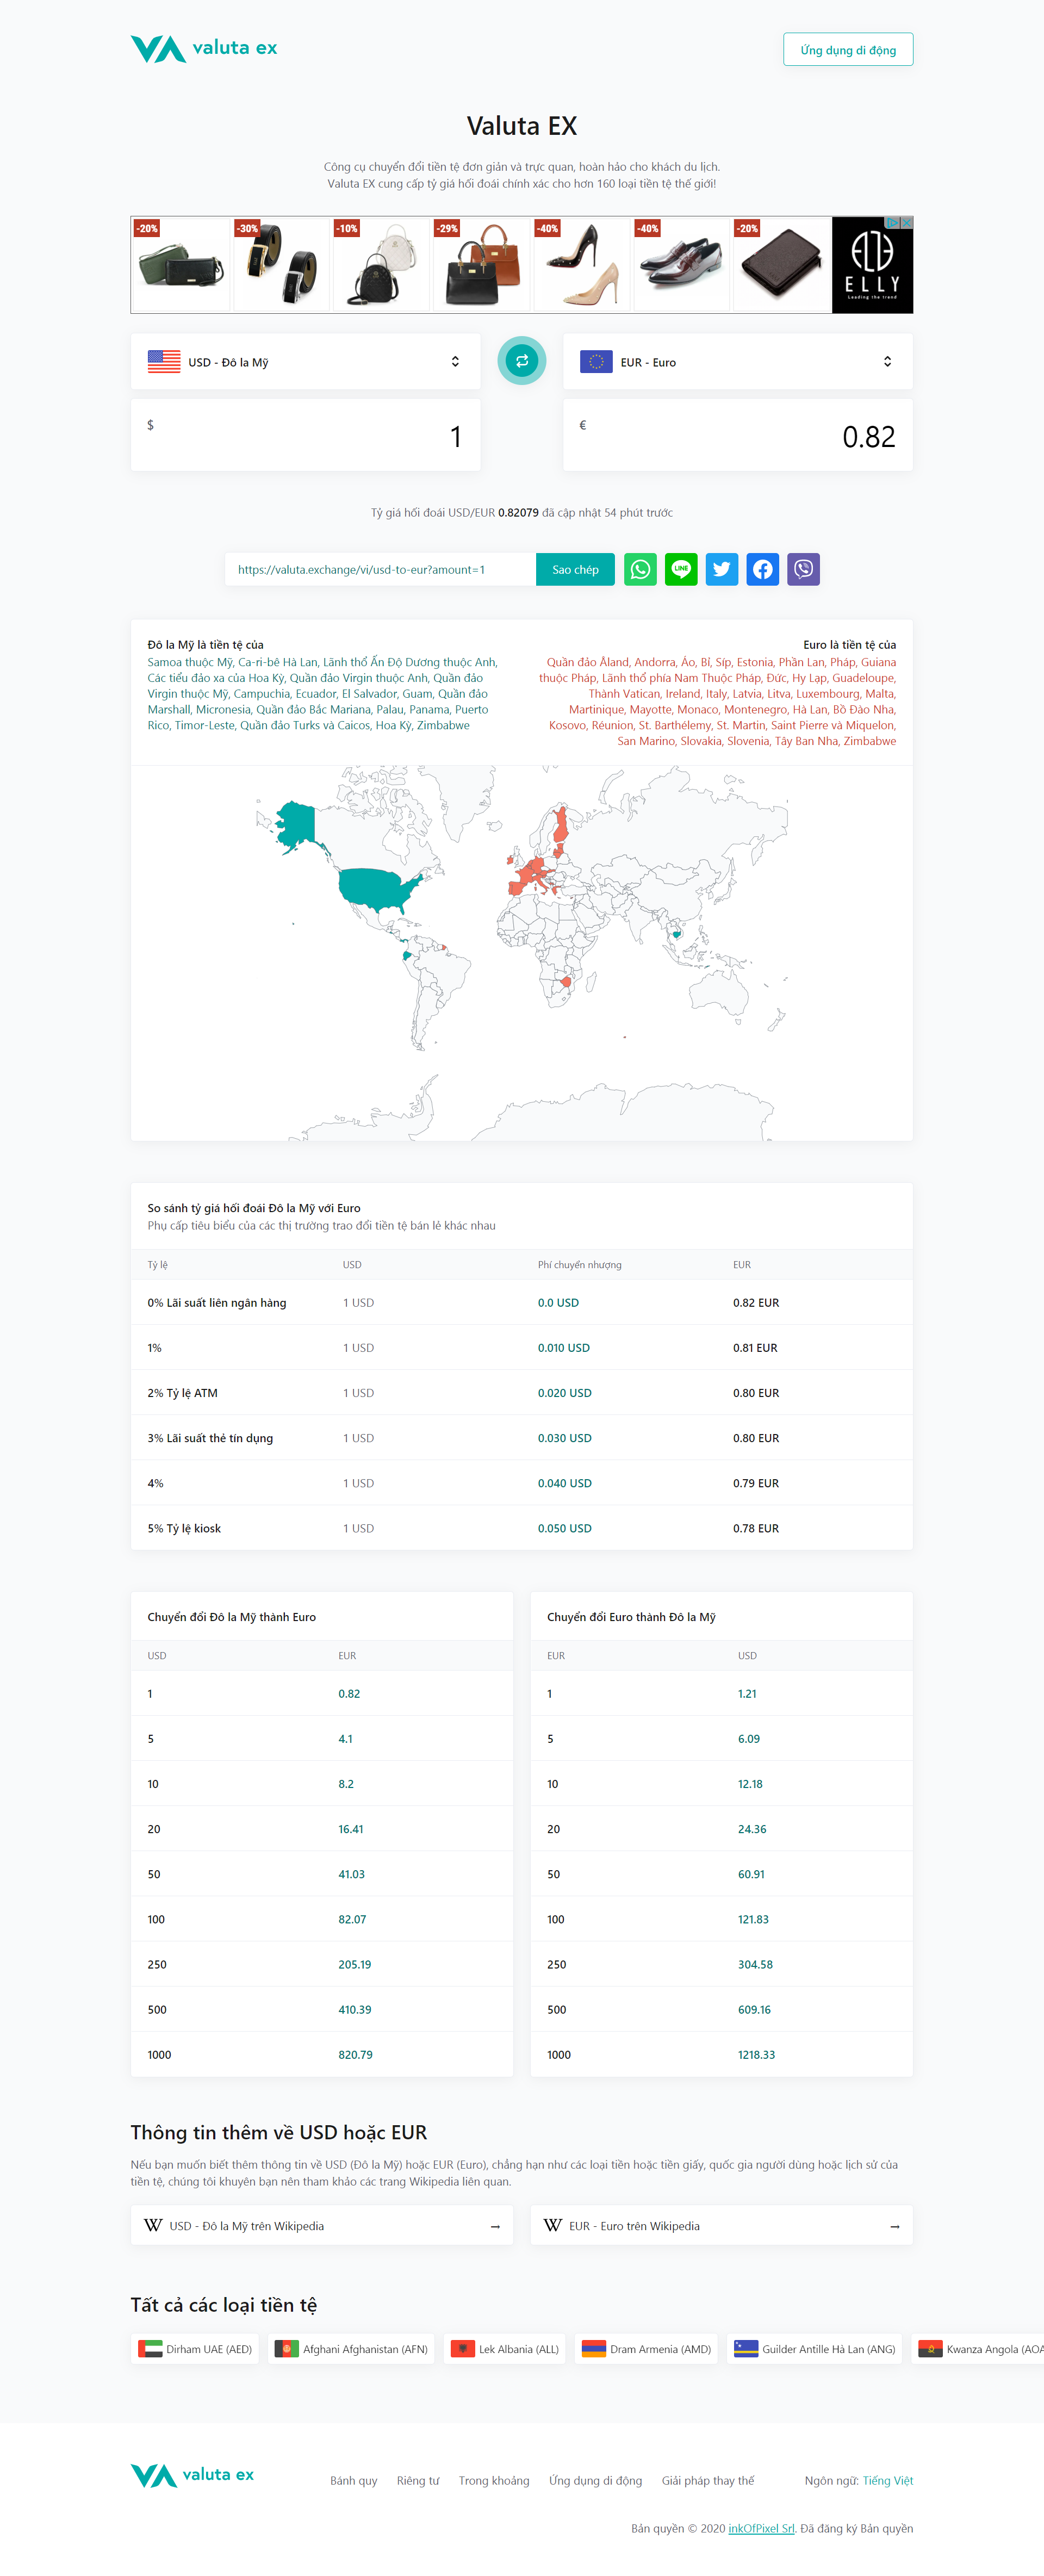Close the ELLY banner advertisement
The height and width of the screenshot is (2576, 1044).
(x=907, y=222)
